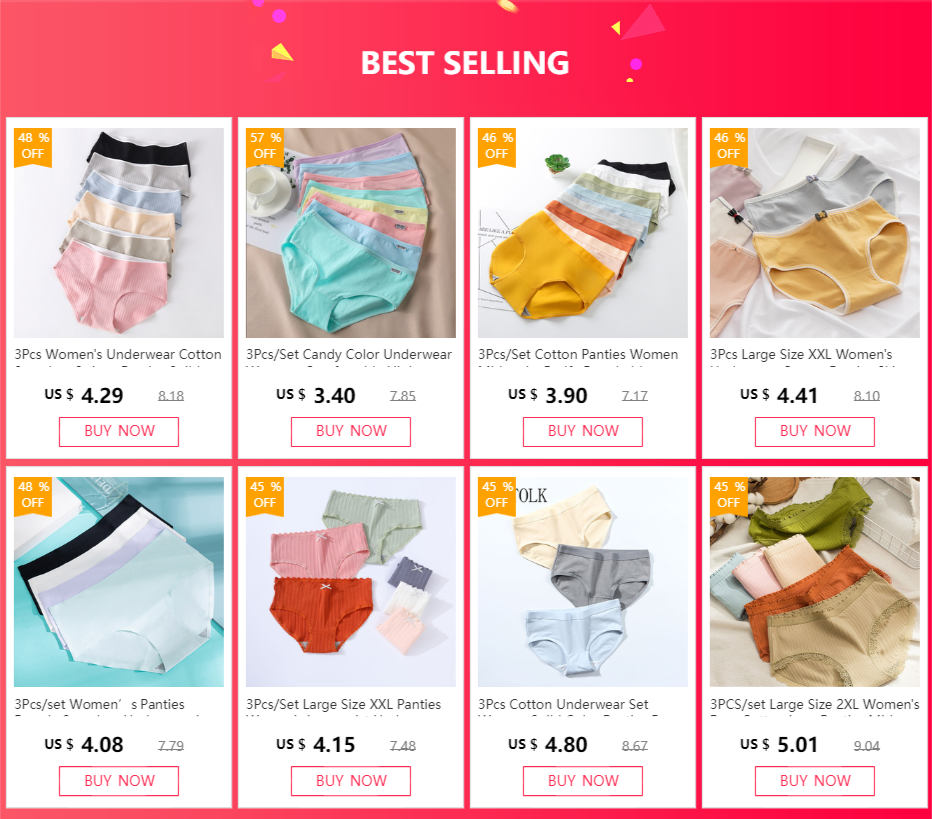This screenshot has height=819, width=932.
Task: Open the 3Pcs Large Size XXL Women's link
Action: pos(801,355)
